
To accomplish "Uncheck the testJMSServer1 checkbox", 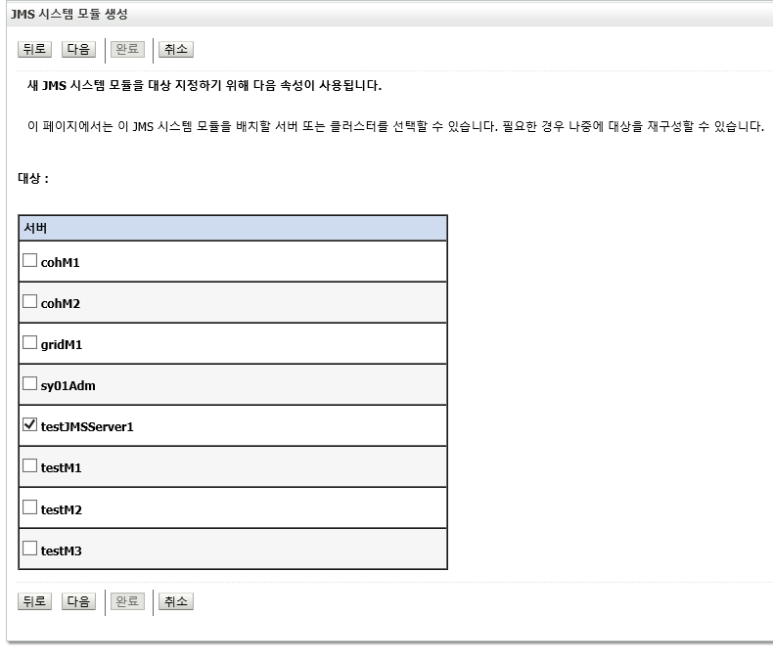I will click(30, 424).
